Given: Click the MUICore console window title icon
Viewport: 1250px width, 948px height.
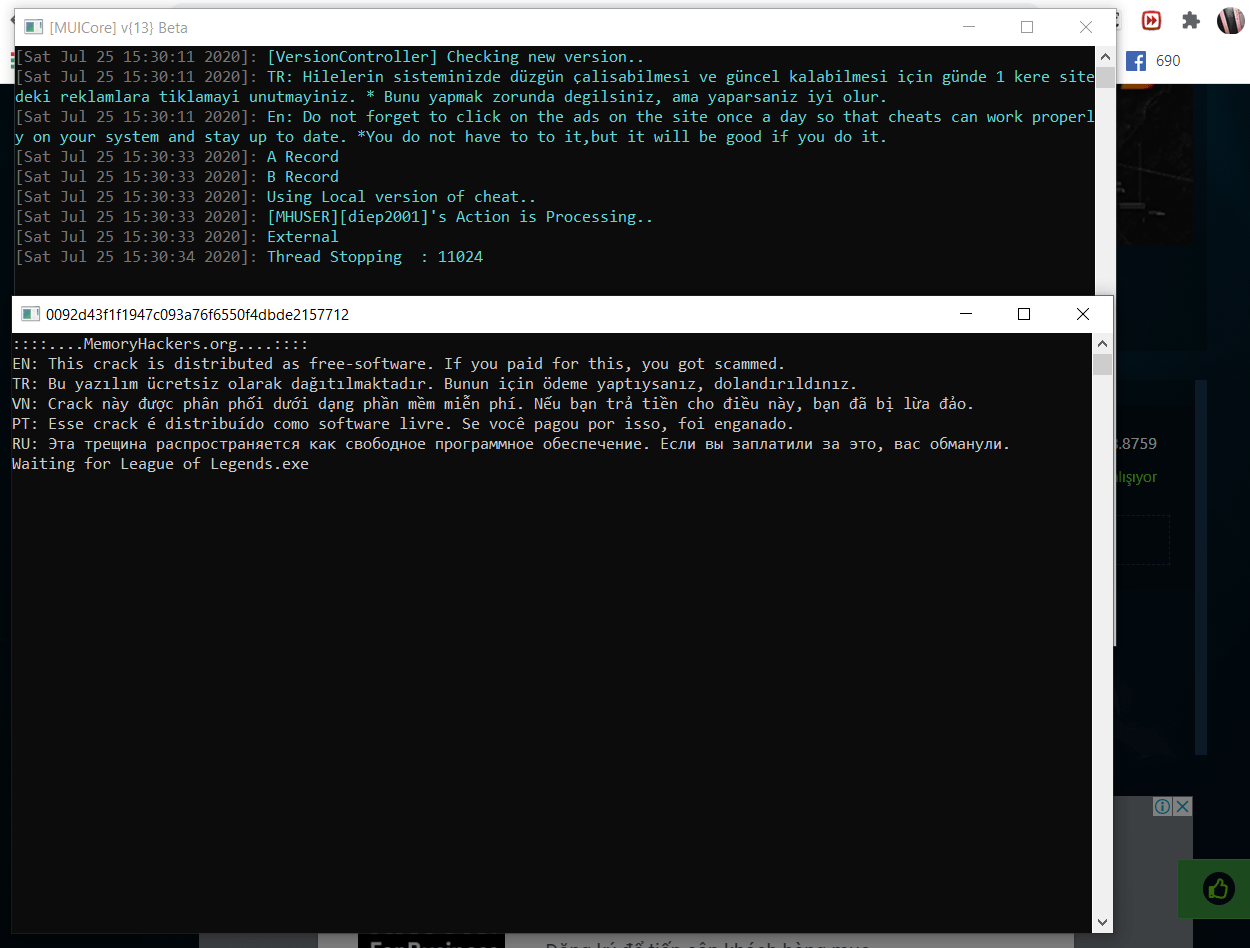Looking at the screenshot, I should pos(33,28).
